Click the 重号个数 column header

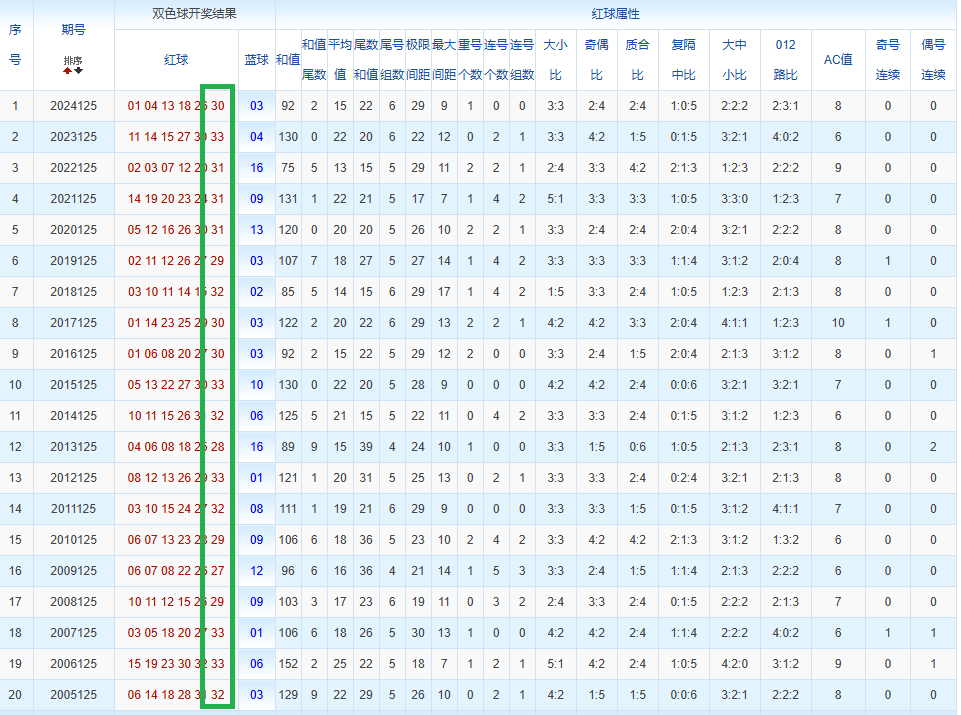coord(470,59)
